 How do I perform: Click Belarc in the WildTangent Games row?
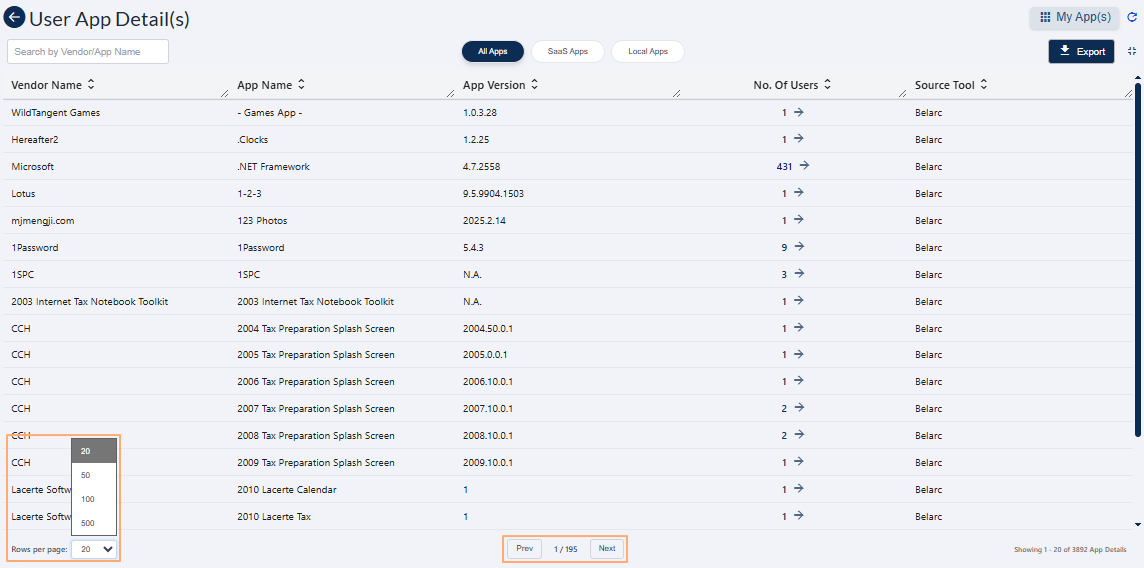tap(929, 112)
